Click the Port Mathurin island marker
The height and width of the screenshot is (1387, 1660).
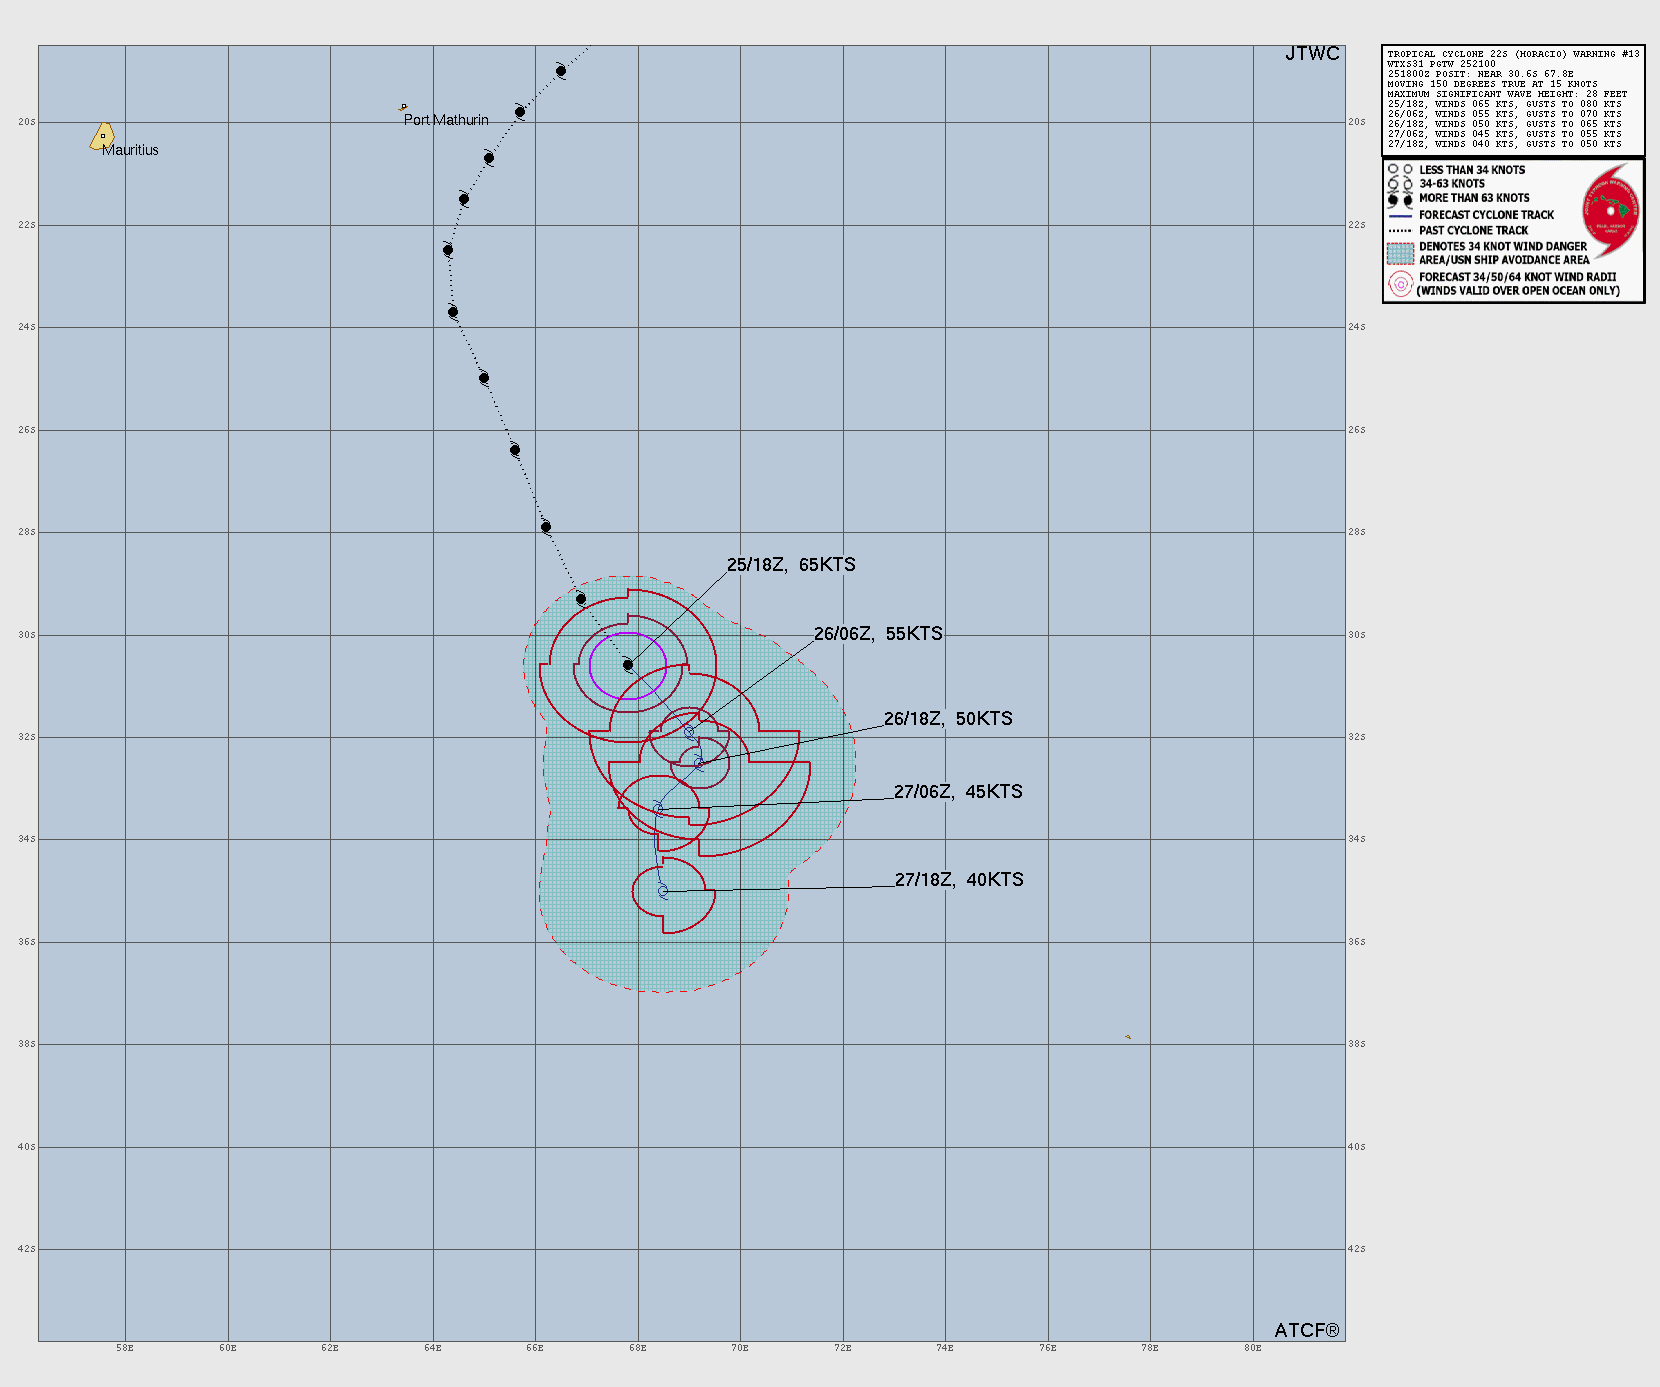(x=403, y=106)
